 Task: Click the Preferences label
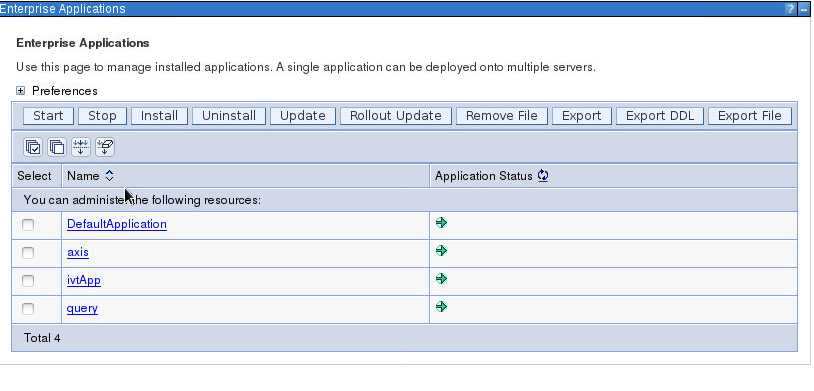click(x=65, y=91)
